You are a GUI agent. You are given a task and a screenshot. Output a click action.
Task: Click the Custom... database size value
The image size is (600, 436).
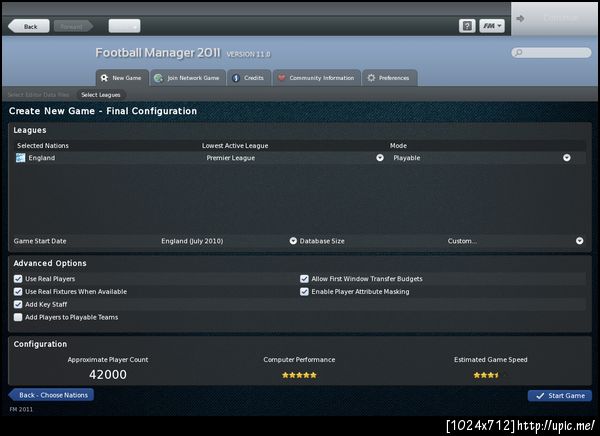point(462,241)
